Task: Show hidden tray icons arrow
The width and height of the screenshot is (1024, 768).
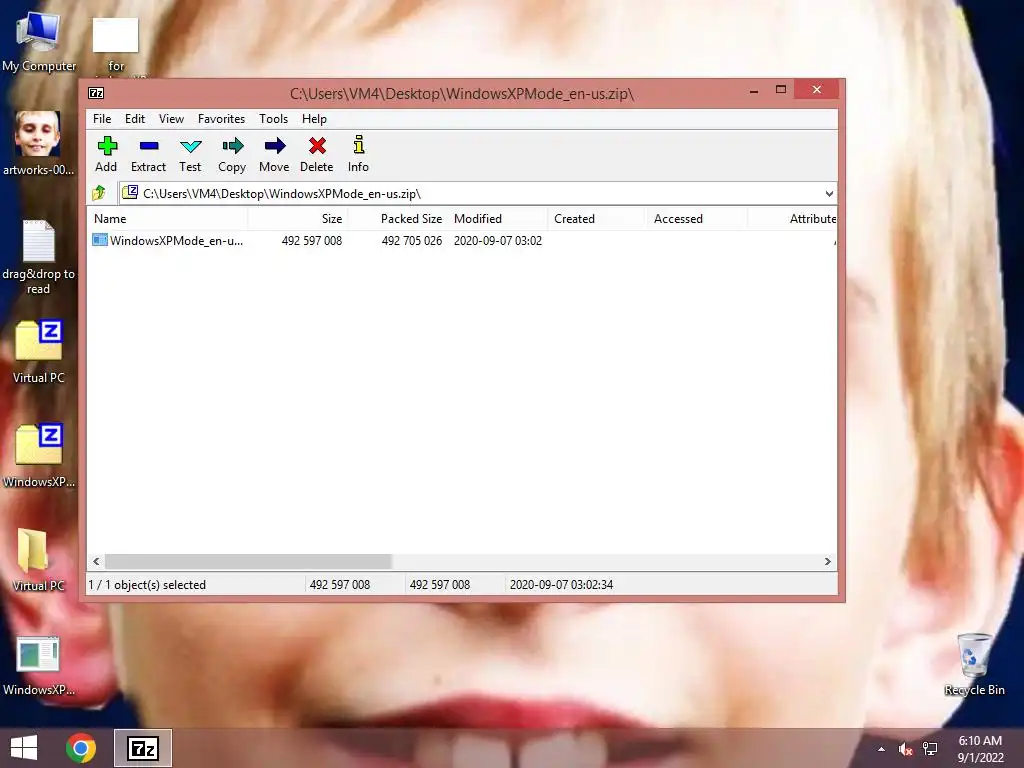Action: pyautogui.click(x=881, y=748)
